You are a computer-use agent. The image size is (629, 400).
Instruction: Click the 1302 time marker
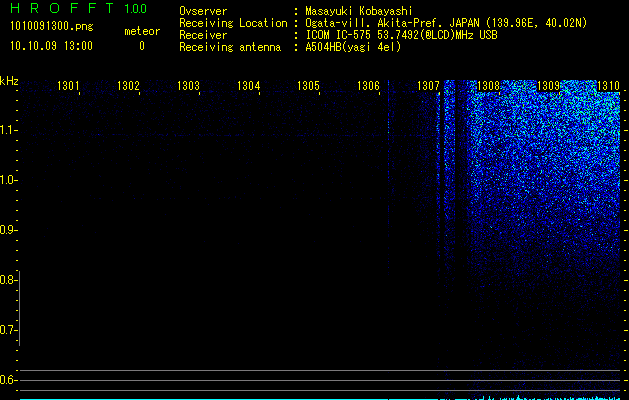pos(128,85)
